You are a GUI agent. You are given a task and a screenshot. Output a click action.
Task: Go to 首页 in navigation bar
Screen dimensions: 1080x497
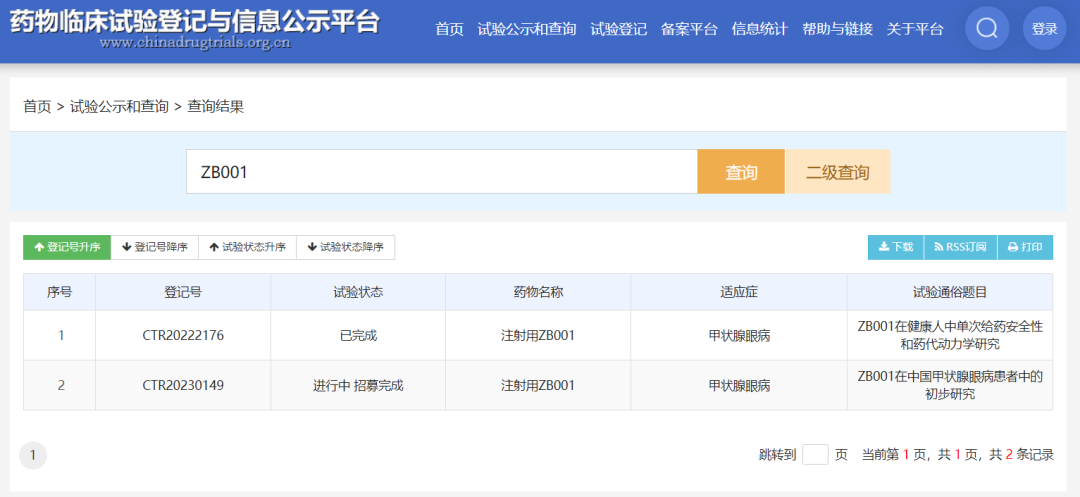(x=449, y=29)
